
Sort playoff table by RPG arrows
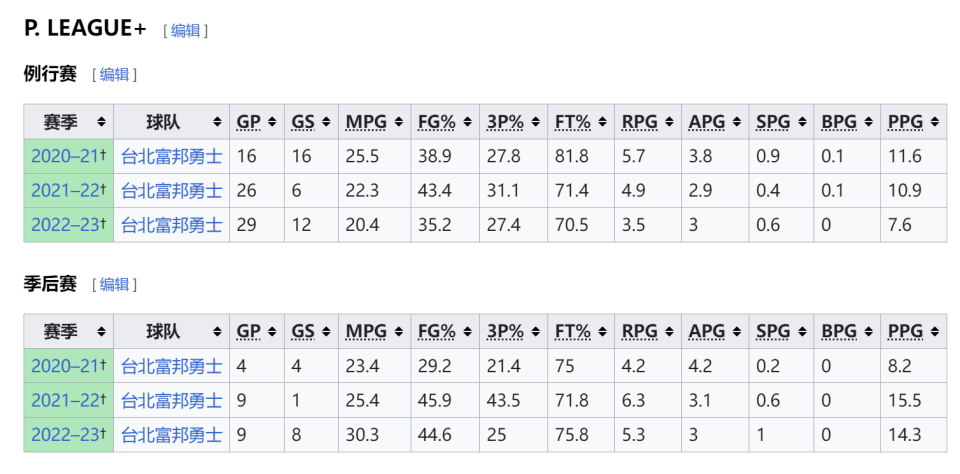click(x=667, y=332)
